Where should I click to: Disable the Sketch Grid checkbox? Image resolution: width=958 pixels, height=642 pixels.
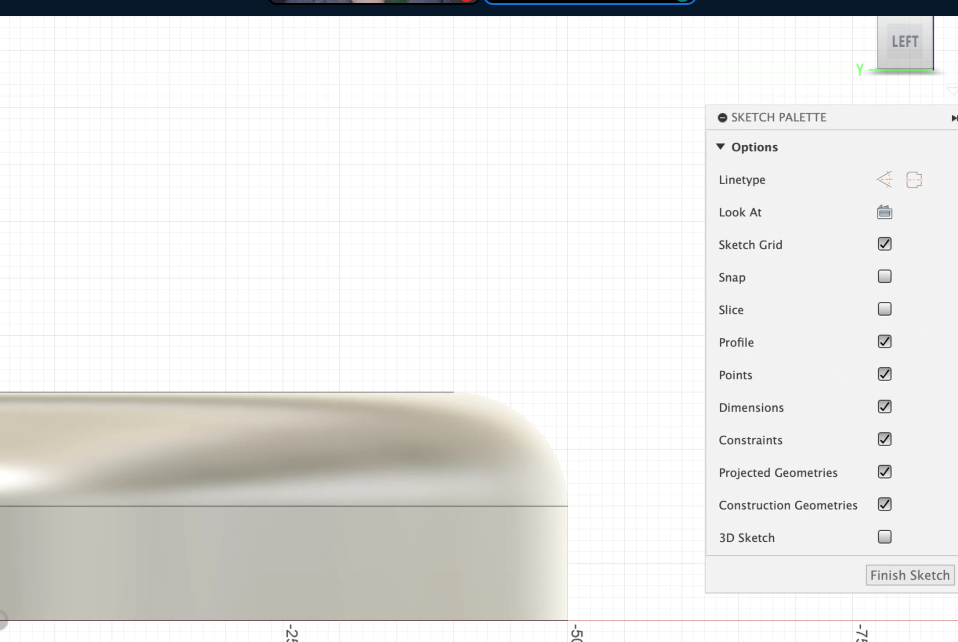coord(884,244)
